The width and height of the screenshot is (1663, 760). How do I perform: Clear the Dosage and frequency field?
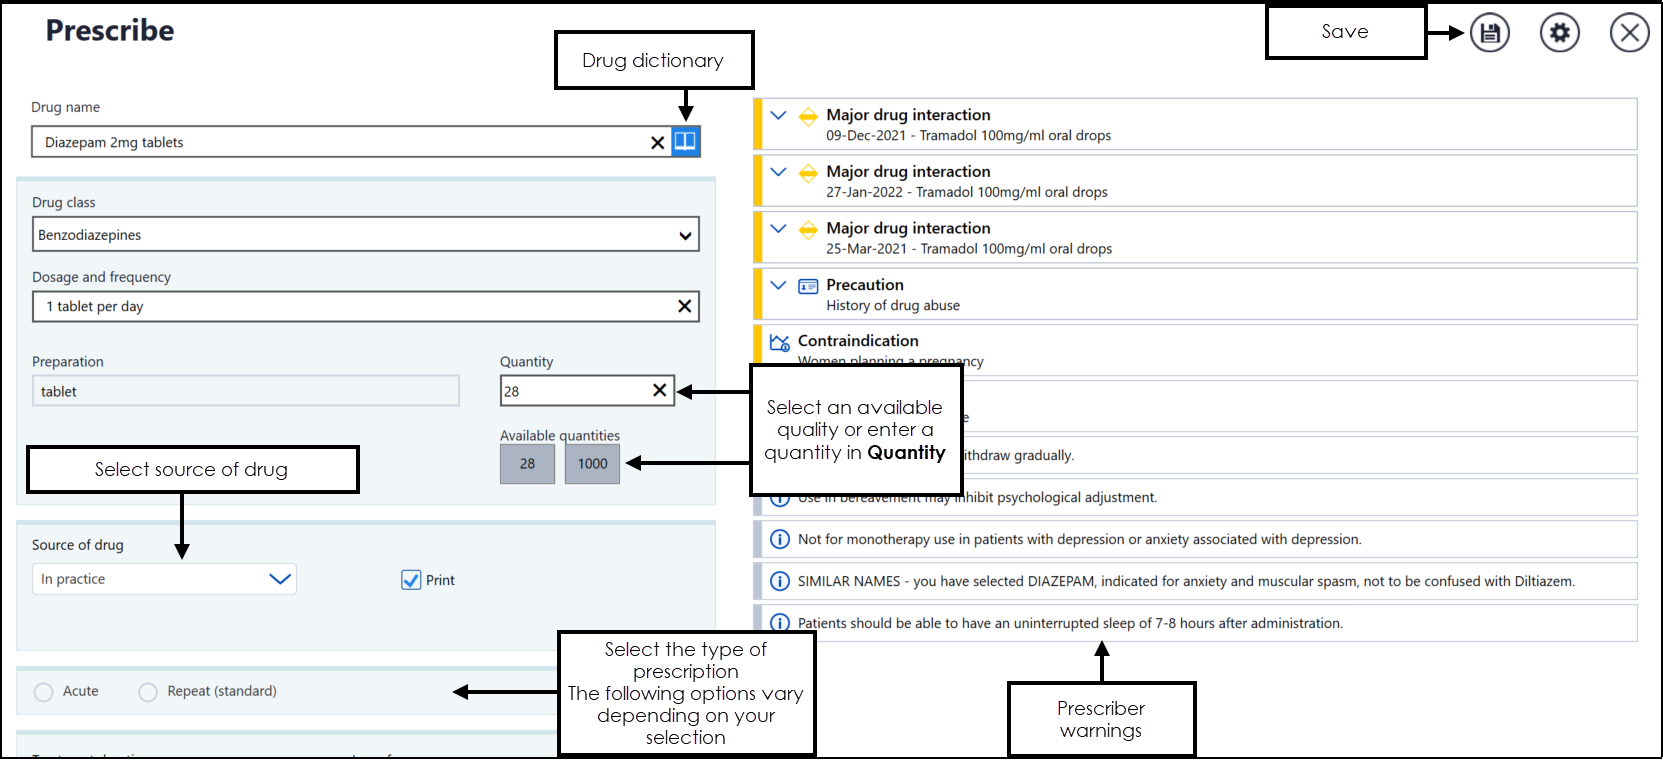coord(684,306)
